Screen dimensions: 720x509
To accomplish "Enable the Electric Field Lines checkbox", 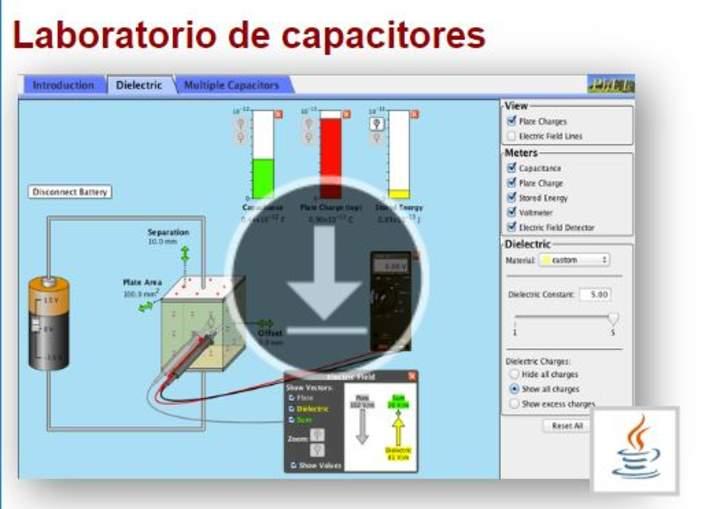I will [x=513, y=136].
